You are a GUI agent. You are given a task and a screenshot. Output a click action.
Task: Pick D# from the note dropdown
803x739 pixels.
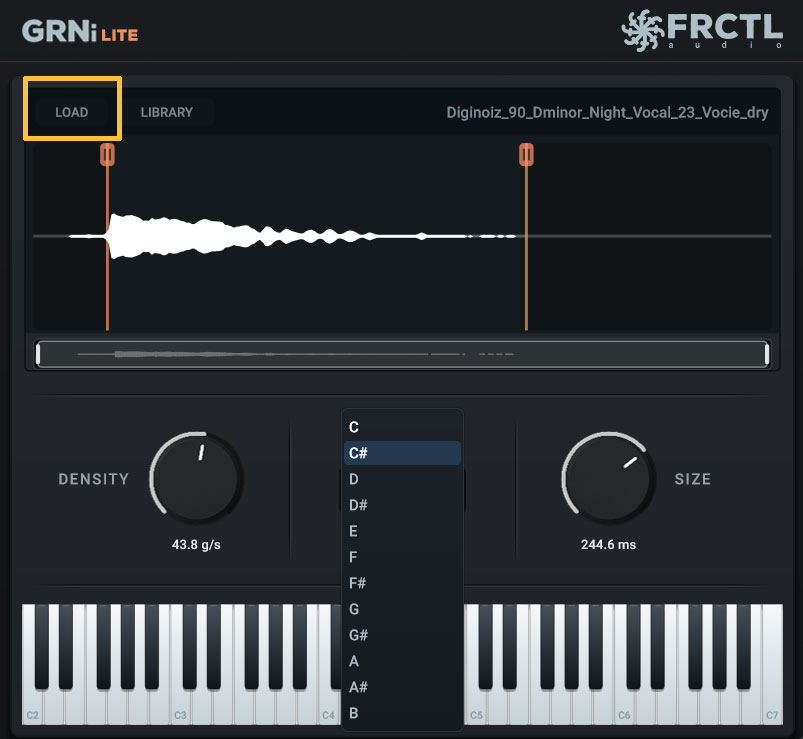402,505
